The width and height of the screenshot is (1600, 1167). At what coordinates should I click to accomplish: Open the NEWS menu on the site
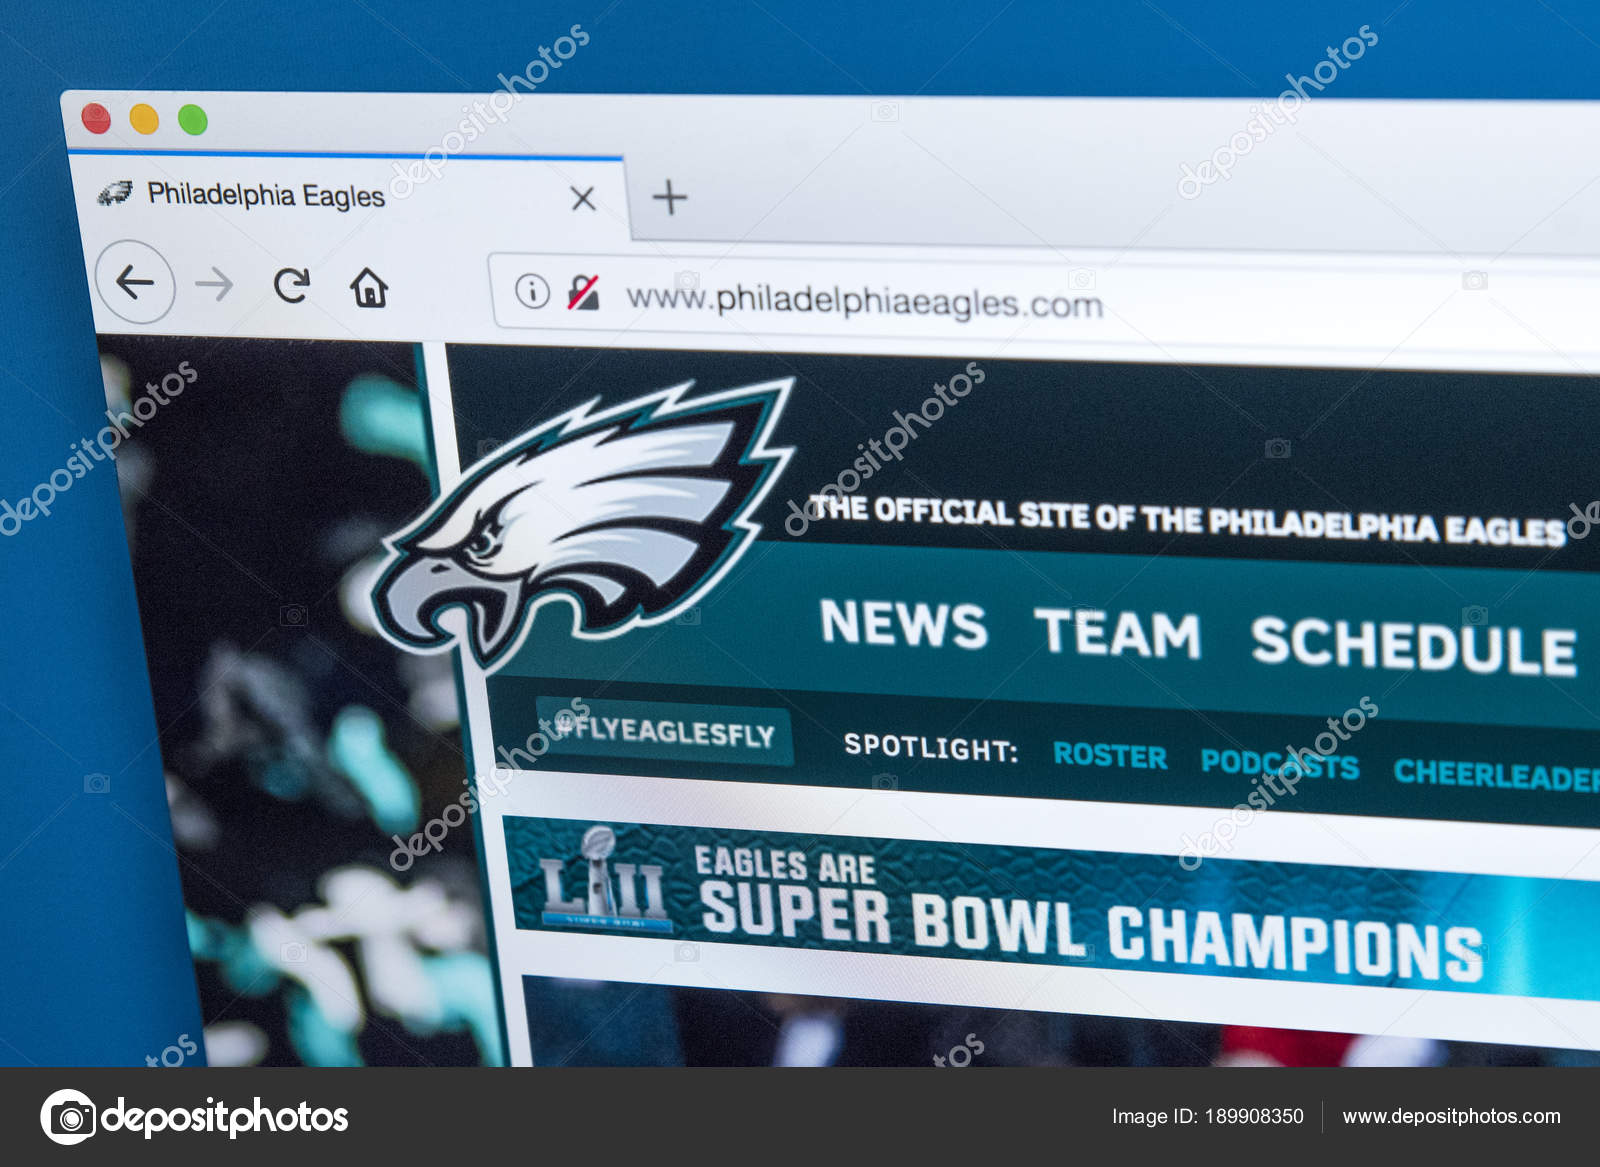(903, 624)
